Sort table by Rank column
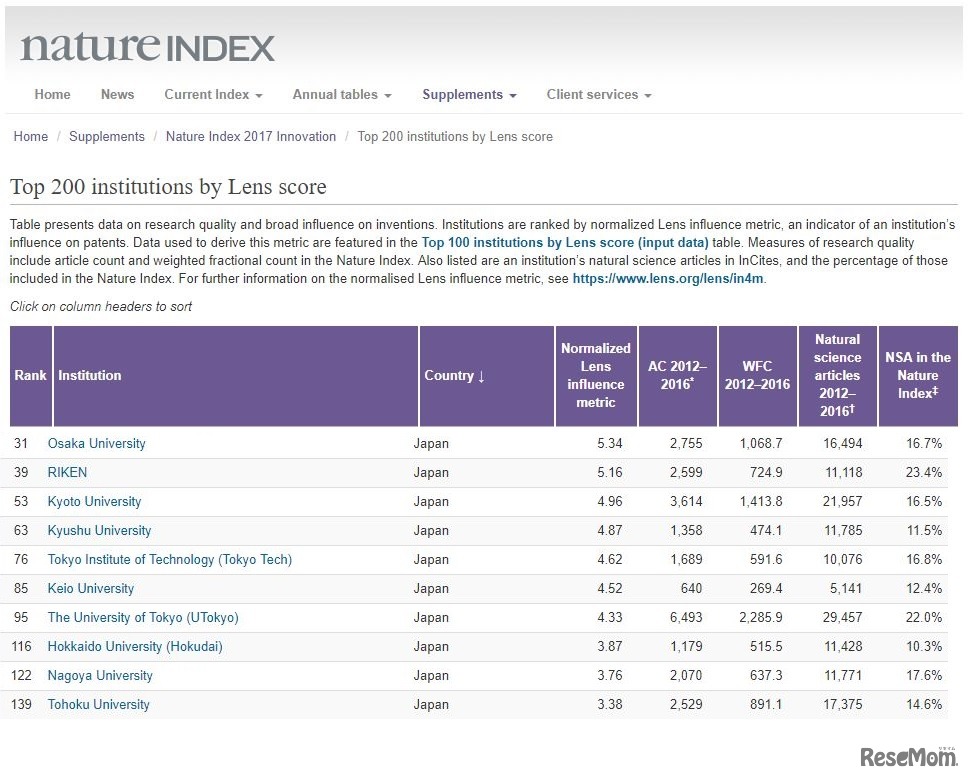This screenshot has width=971, height=780. [x=30, y=376]
